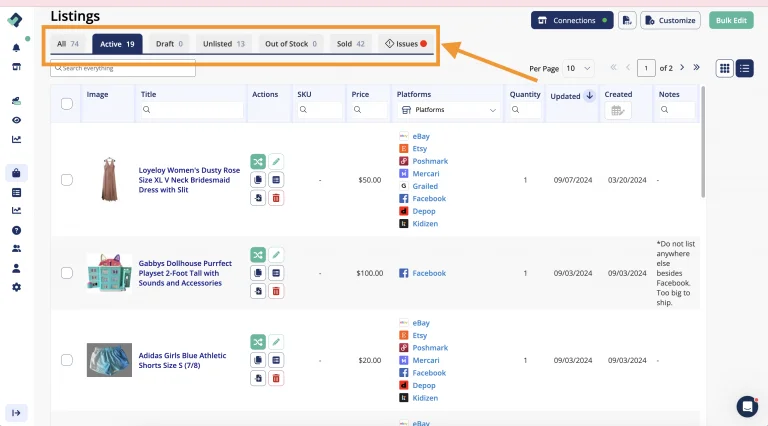Image resolution: width=768 pixels, height=426 pixels.
Task: Click the SKU column search field
Action: 319,110
